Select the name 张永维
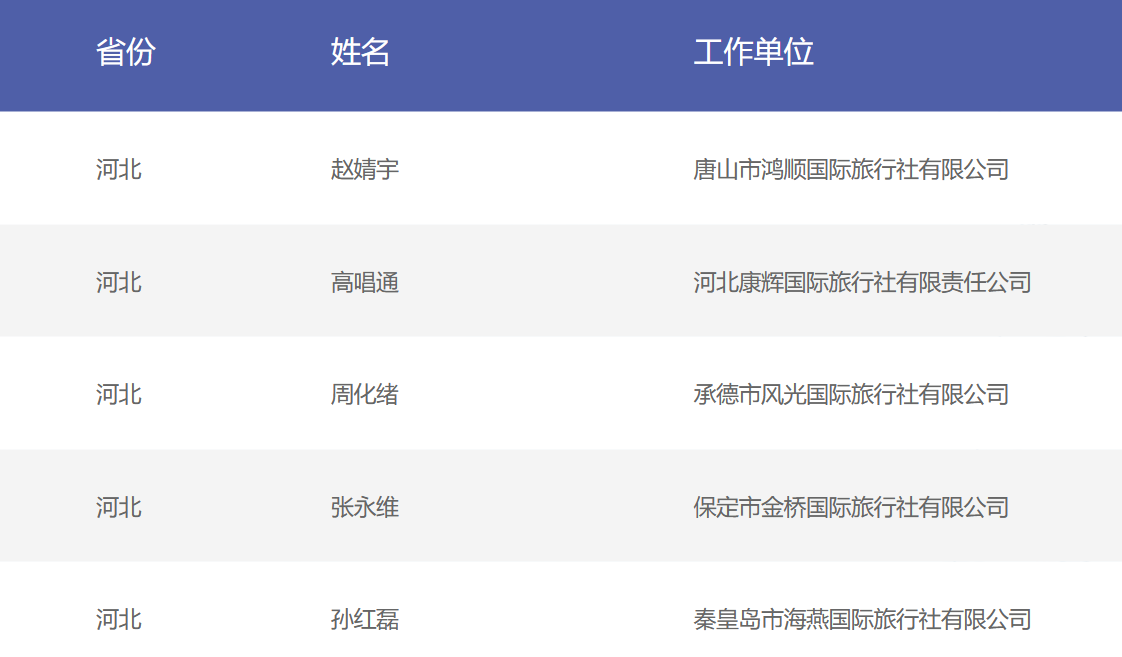 pos(364,507)
